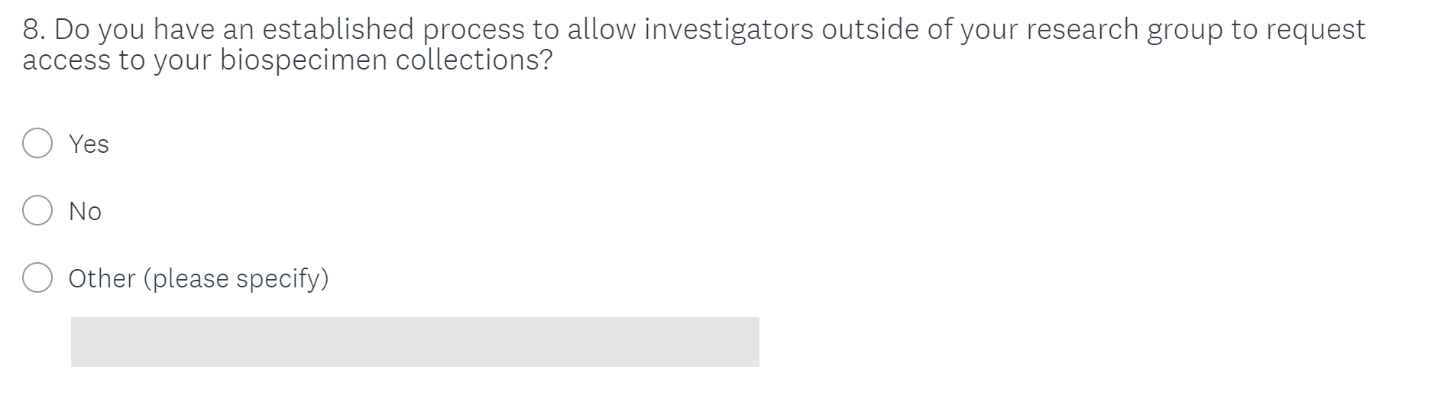Mark Yes for established access process
1431x399 pixels.
[x=37, y=144]
